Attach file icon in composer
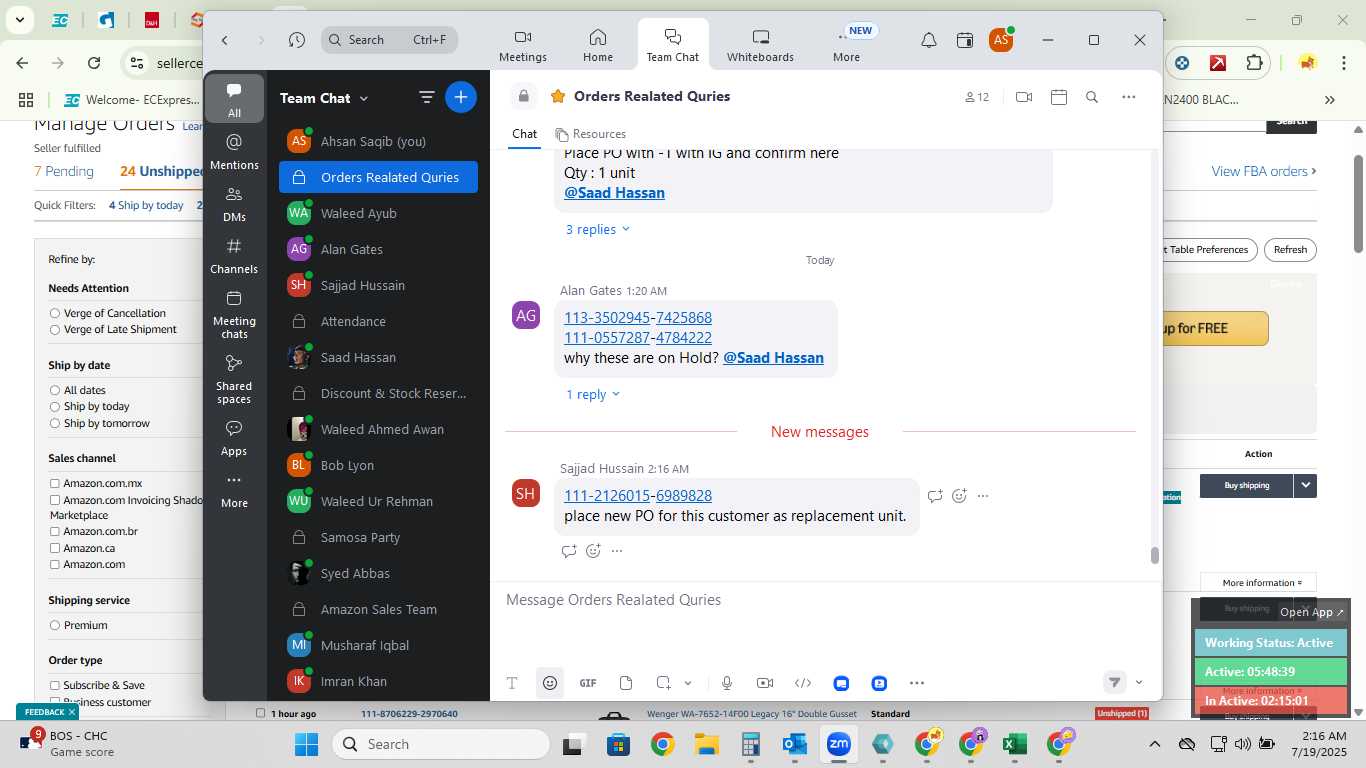Viewport: 1366px width, 768px height. pos(626,683)
